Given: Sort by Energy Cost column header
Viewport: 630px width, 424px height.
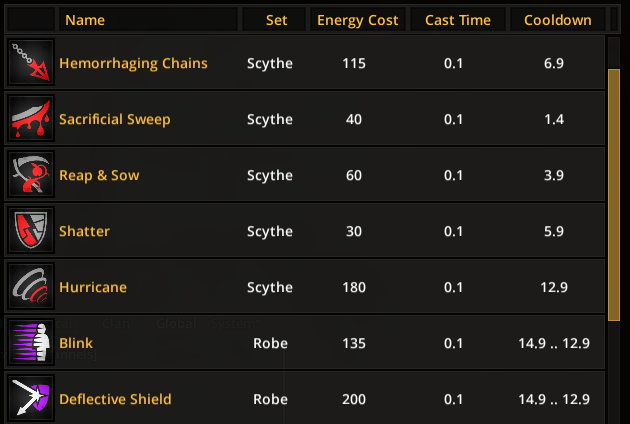Looking at the screenshot, I should [x=357, y=20].
